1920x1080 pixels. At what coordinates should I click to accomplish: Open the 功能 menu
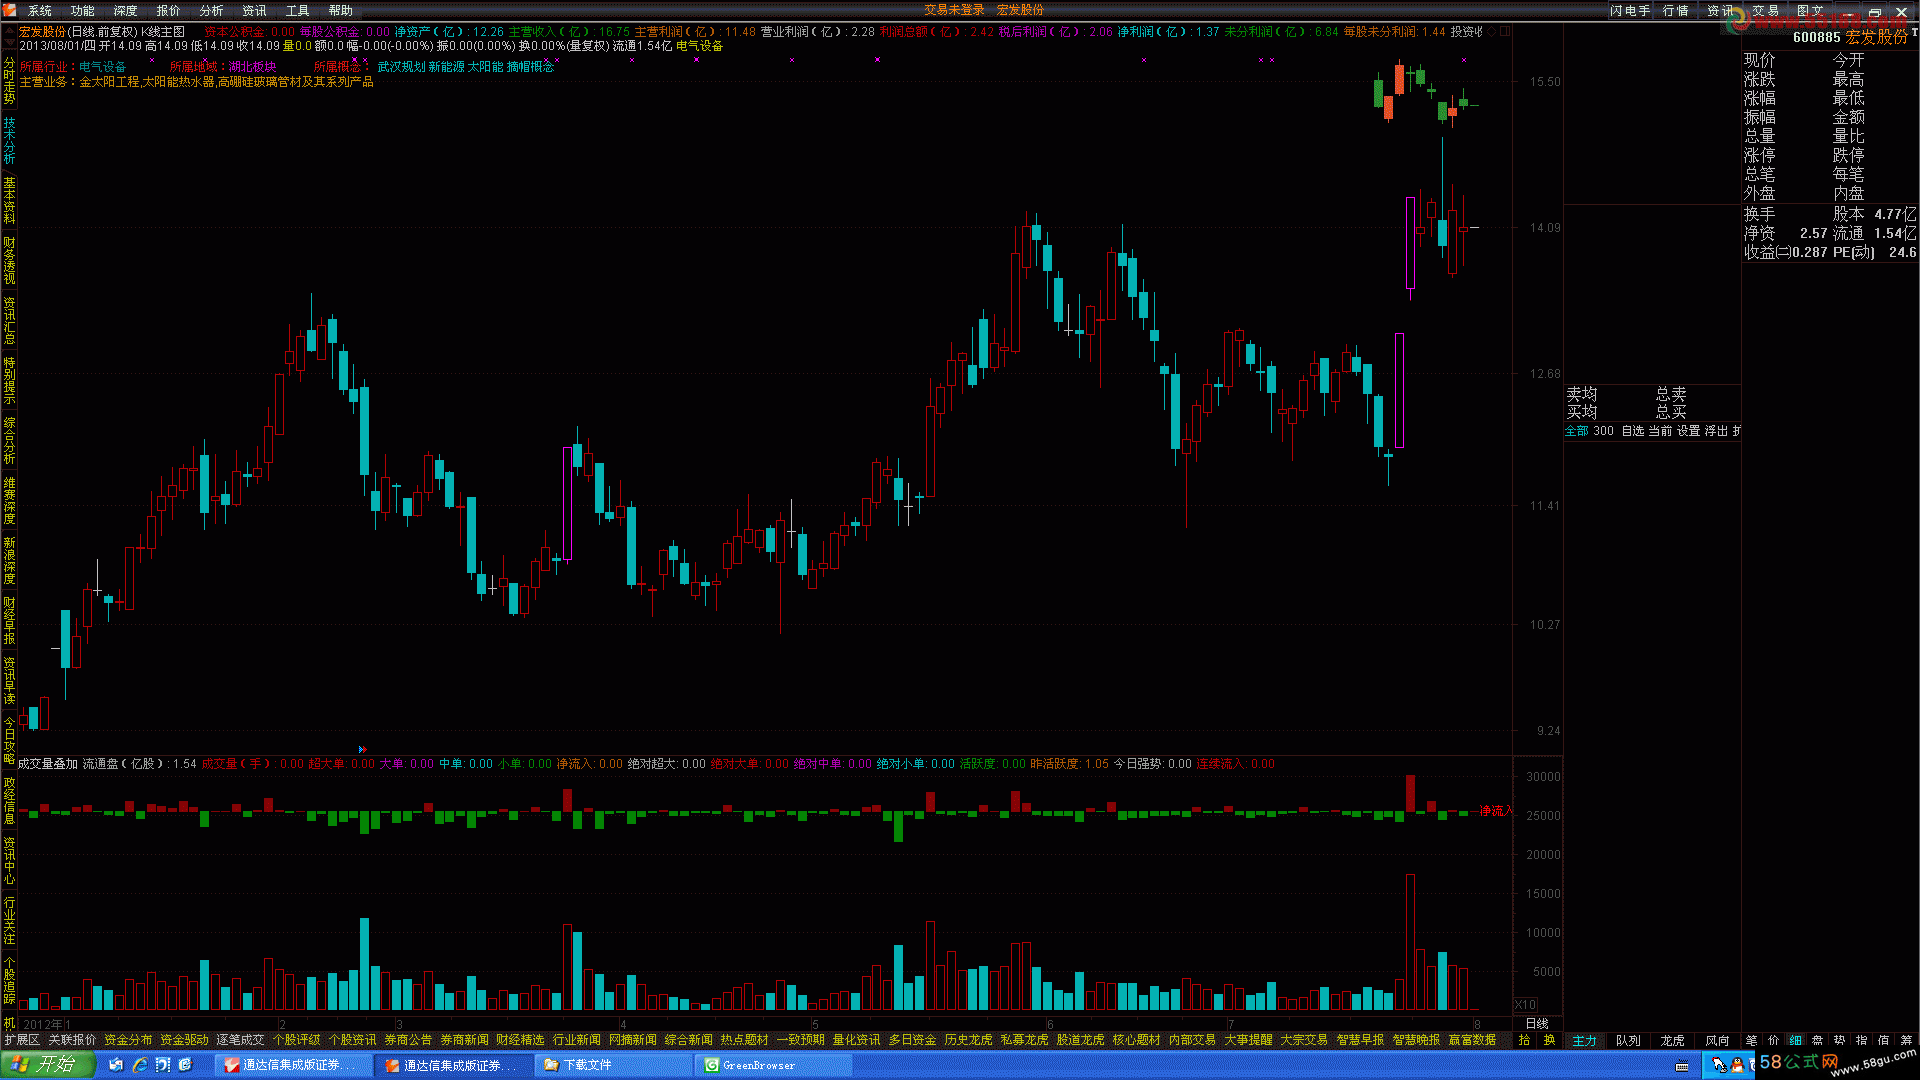[83, 10]
